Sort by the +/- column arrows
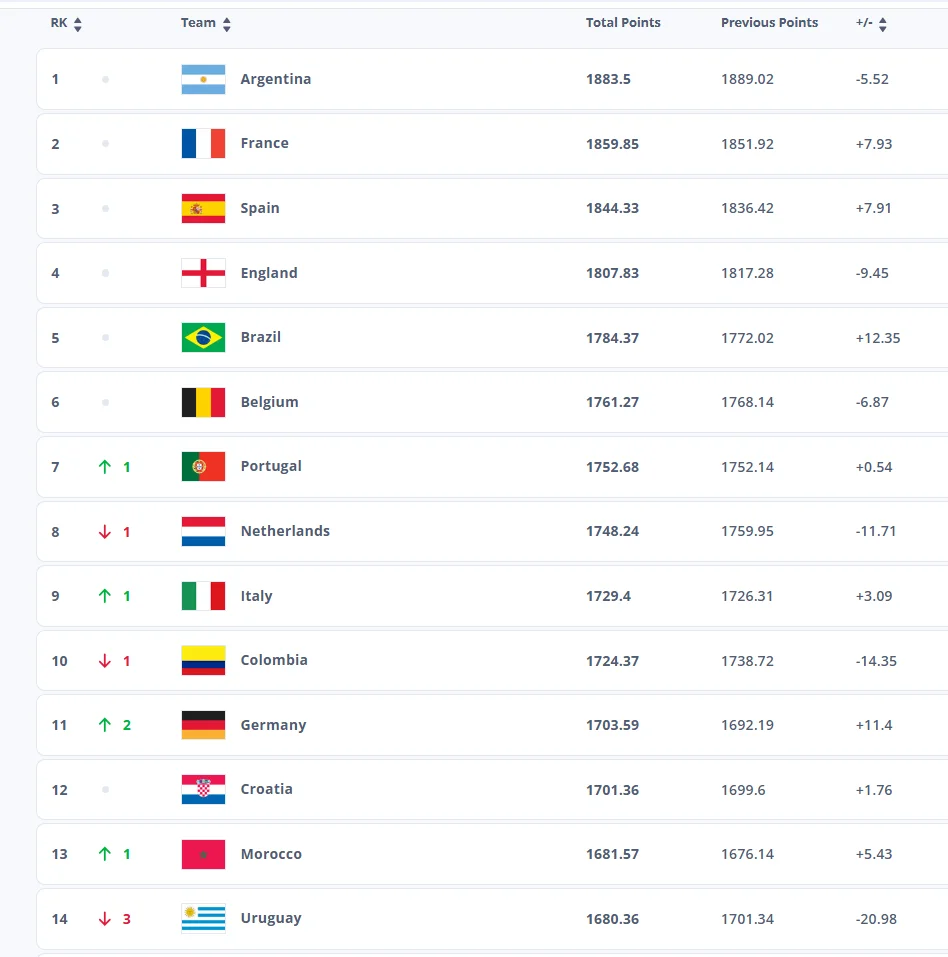This screenshot has height=957, width=948. pyautogui.click(x=883, y=24)
